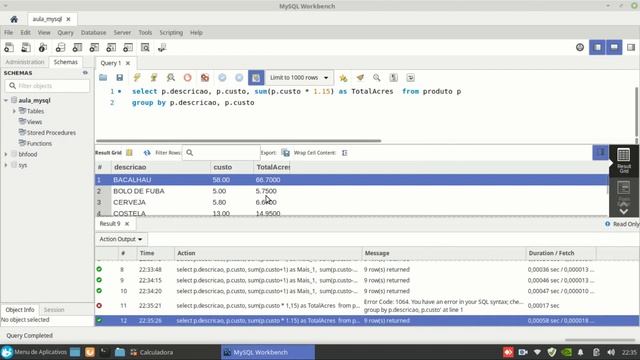Toggle result side panel visibility button
This screenshot has width=640, height=360.
pos(600,153)
